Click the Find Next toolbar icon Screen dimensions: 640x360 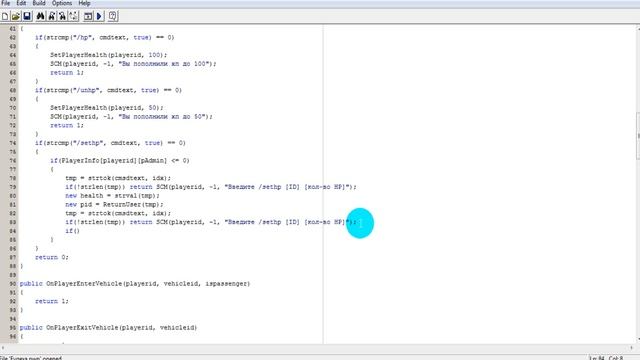coord(51,16)
